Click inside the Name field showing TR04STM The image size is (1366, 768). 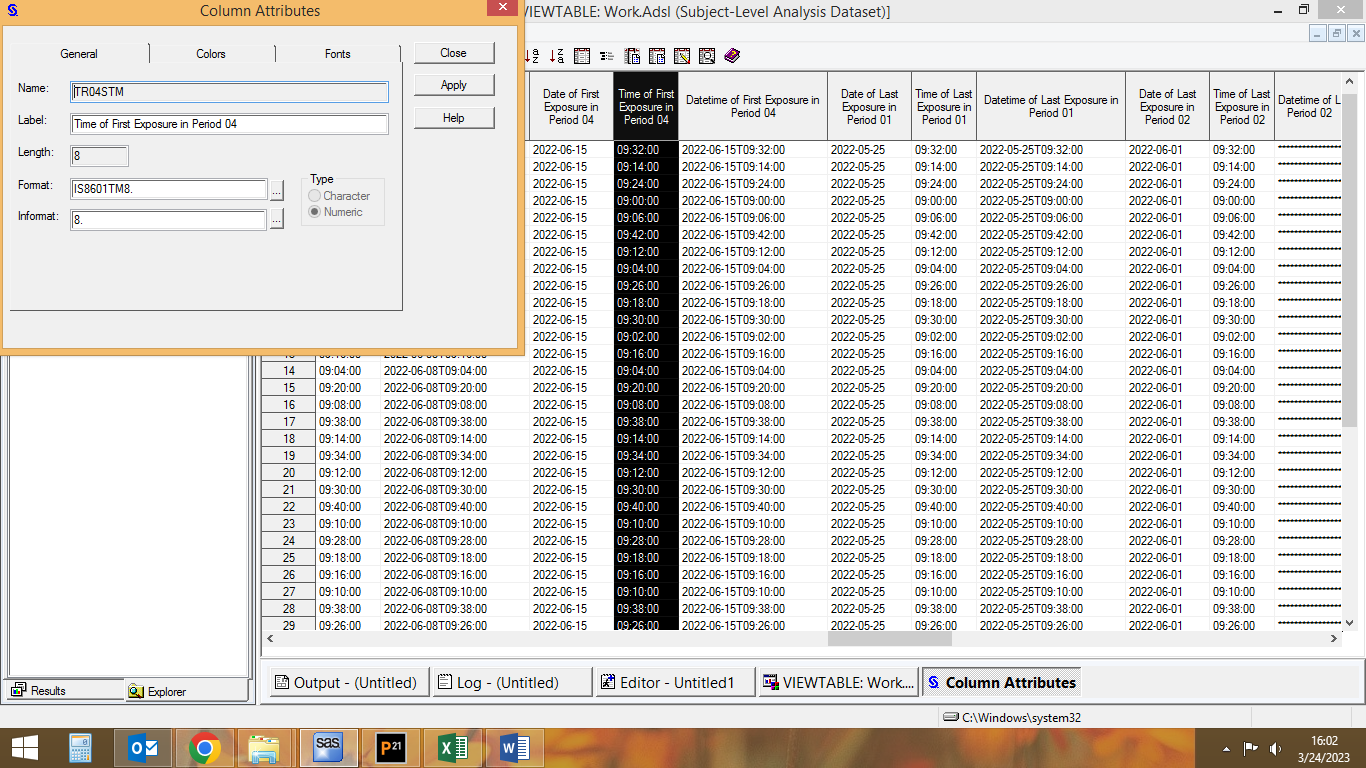point(228,91)
